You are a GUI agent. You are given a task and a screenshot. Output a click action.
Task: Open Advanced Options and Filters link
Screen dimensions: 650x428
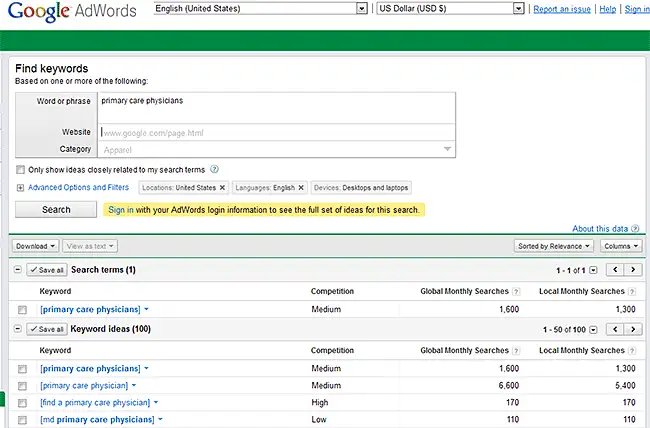coord(78,187)
